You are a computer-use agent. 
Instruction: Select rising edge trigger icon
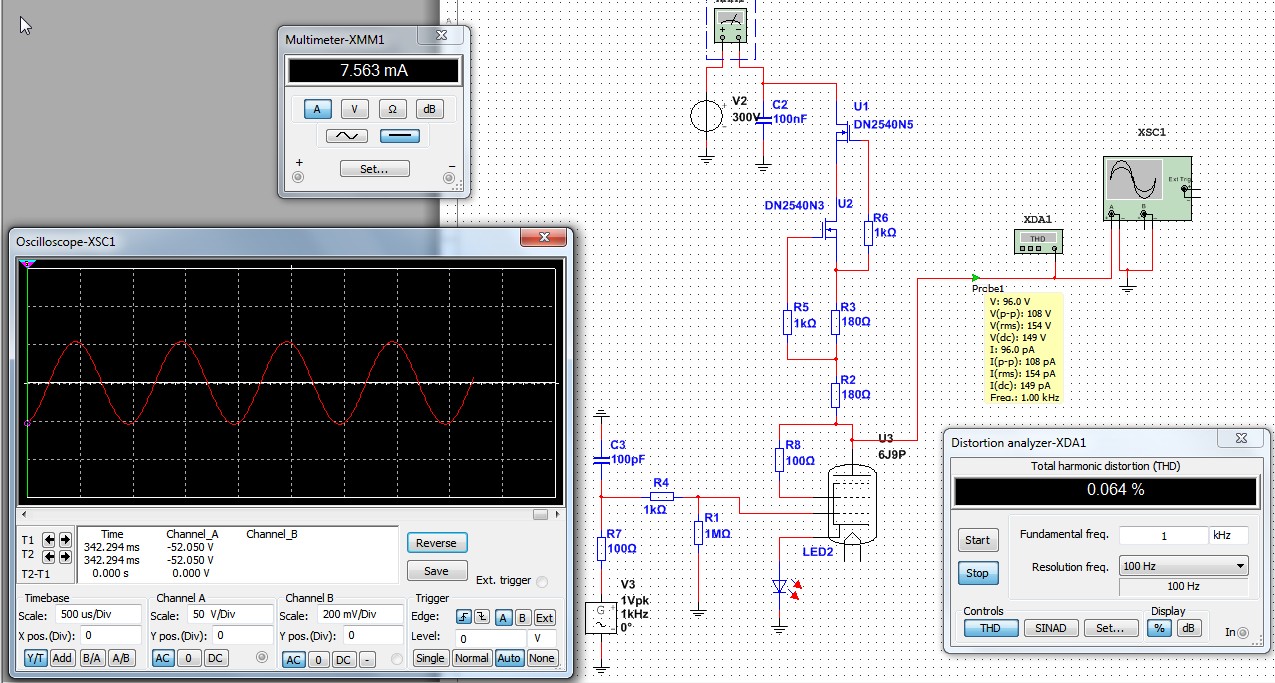coord(464,617)
